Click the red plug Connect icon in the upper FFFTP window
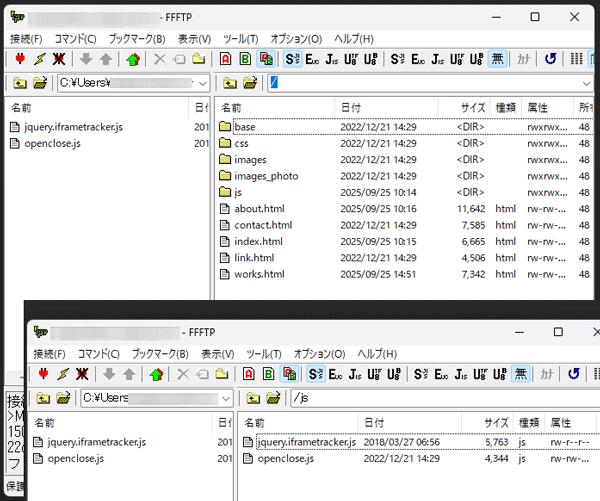Image resolution: width=600 pixels, height=501 pixels. pos(20,59)
